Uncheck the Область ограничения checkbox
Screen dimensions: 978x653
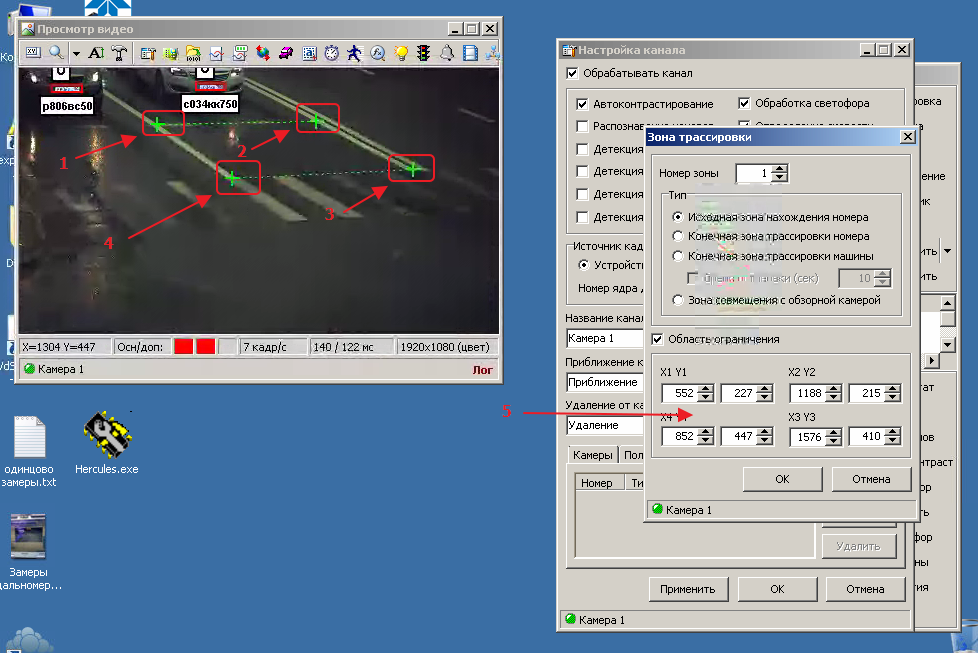click(x=658, y=339)
